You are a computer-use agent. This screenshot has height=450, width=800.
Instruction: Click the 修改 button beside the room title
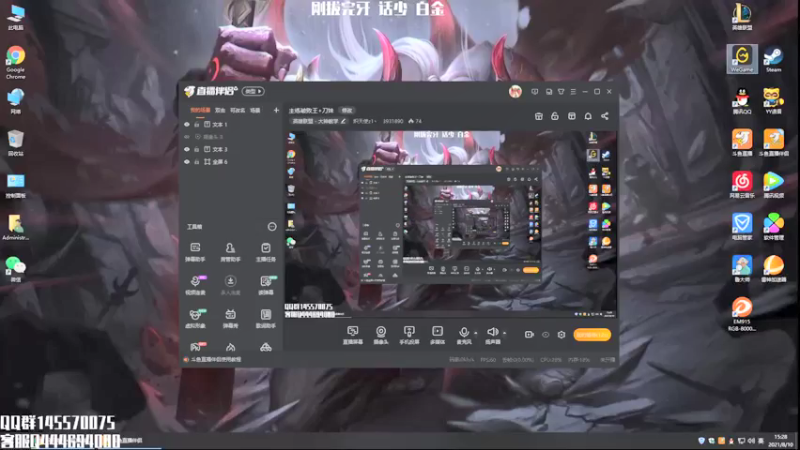click(347, 110)
